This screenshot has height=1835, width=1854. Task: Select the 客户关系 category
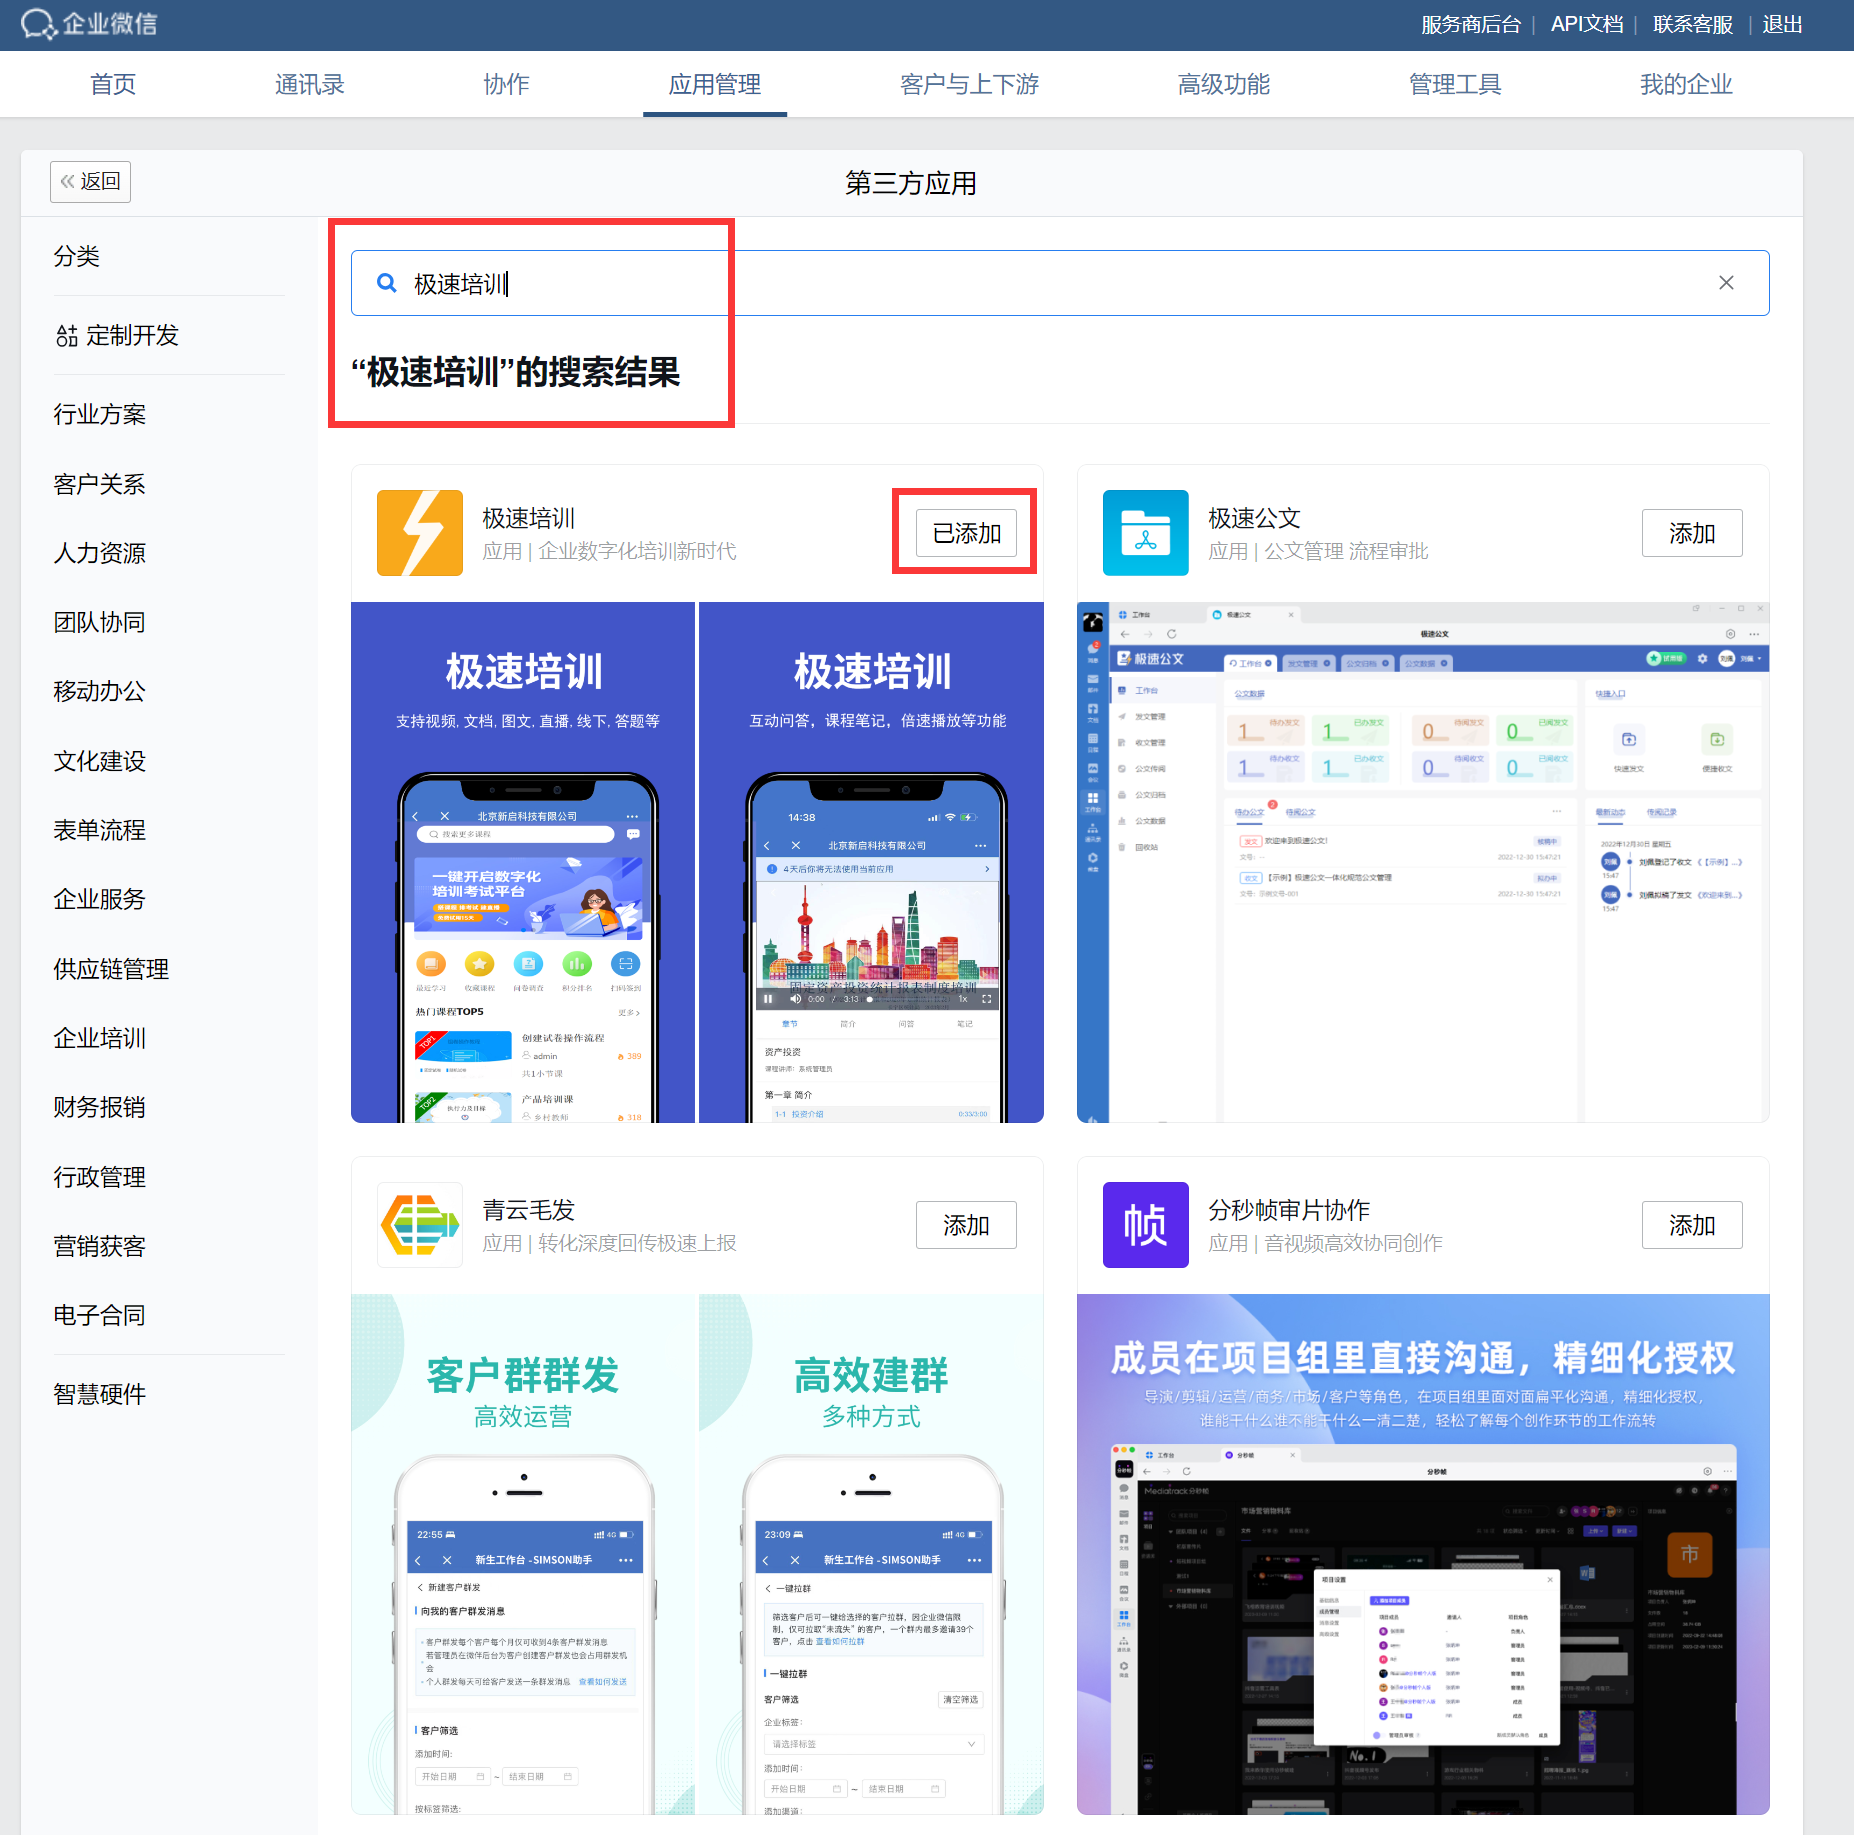click(100, 484)
